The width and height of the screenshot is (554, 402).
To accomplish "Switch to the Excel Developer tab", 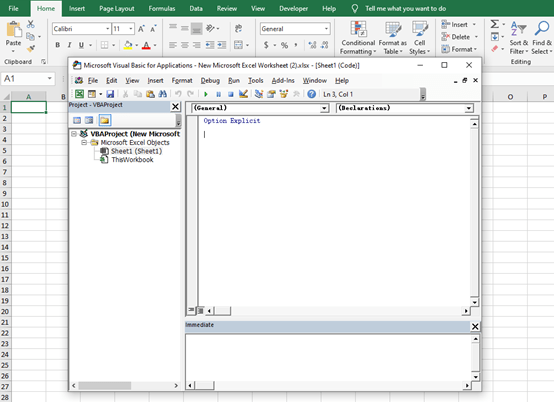I will point(293,8).
